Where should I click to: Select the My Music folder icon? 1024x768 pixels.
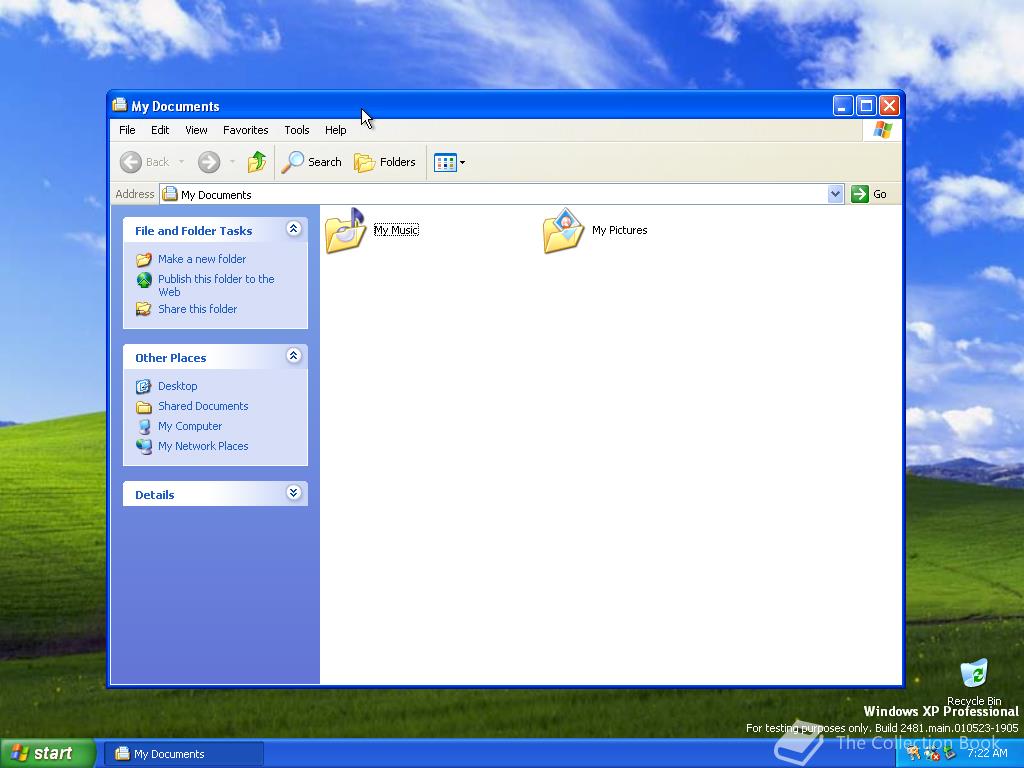(345, 231)
